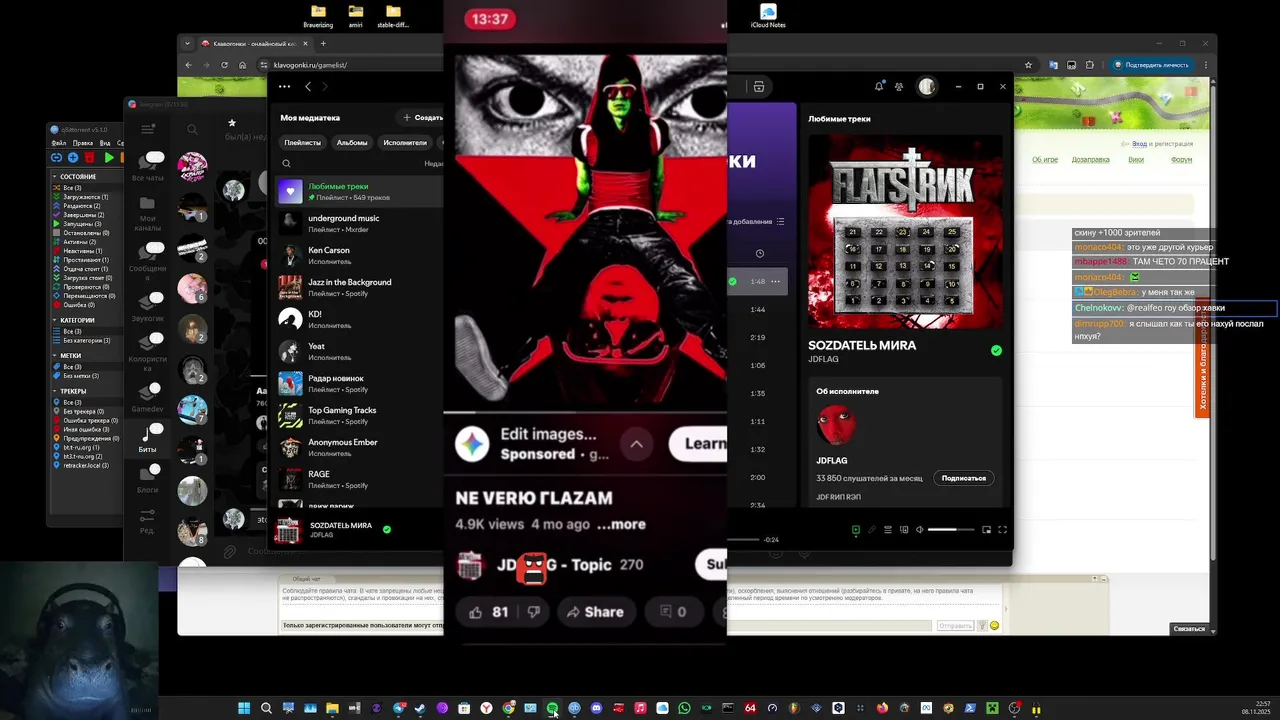Open Ken Carson artist in library
1280x720 pixels.
coord(359,256)
